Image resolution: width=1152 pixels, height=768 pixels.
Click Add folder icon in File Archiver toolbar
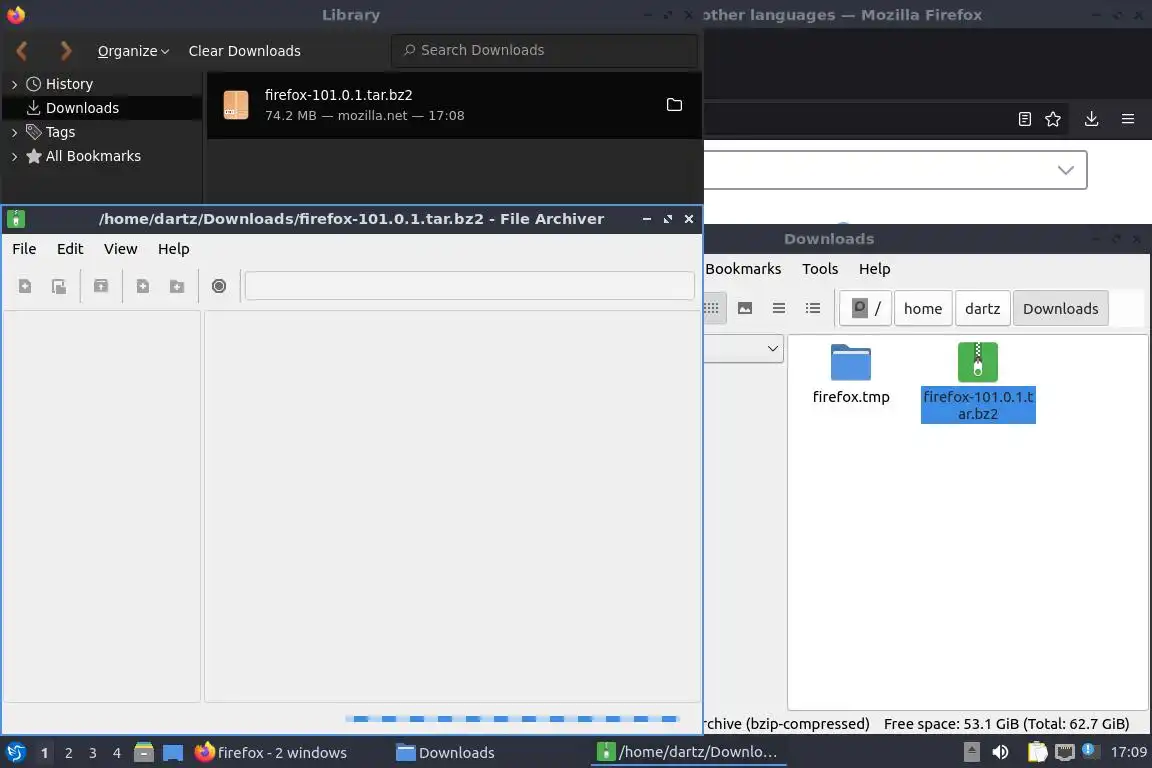177,286
